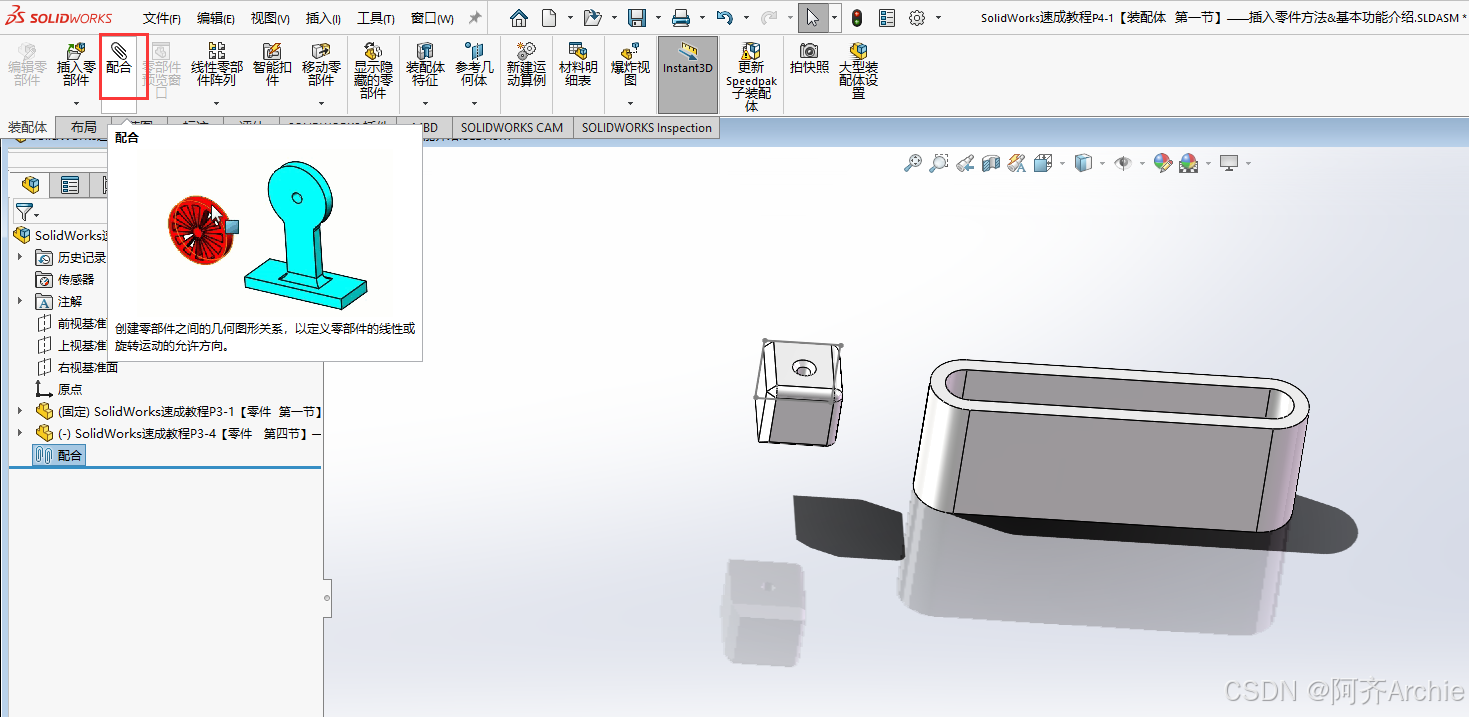The image size is (1469, 717).
Task: Switch to the Assembly (装配体) tab
Action: [28, 127]
